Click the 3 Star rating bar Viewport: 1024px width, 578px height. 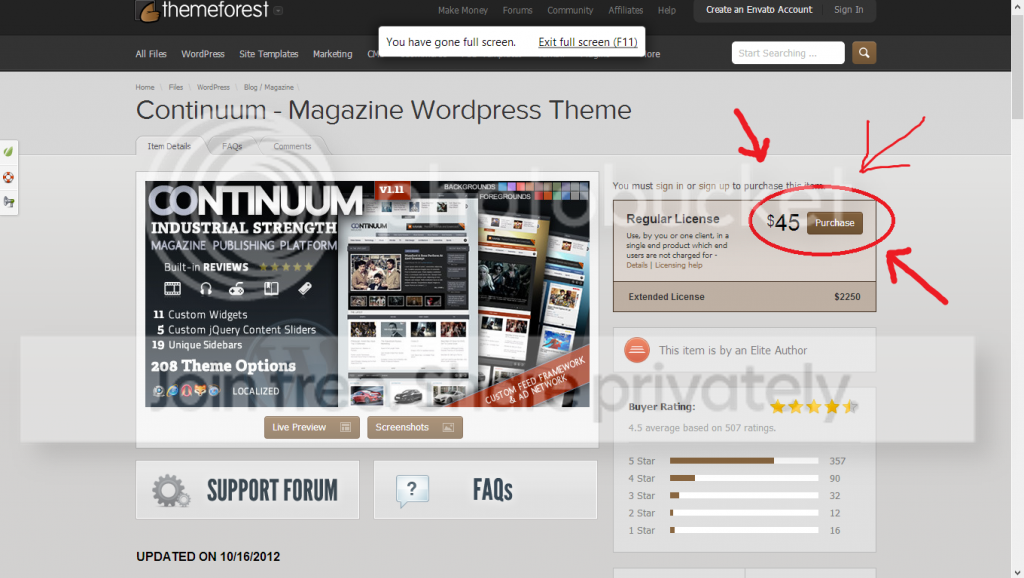point(744,496)
